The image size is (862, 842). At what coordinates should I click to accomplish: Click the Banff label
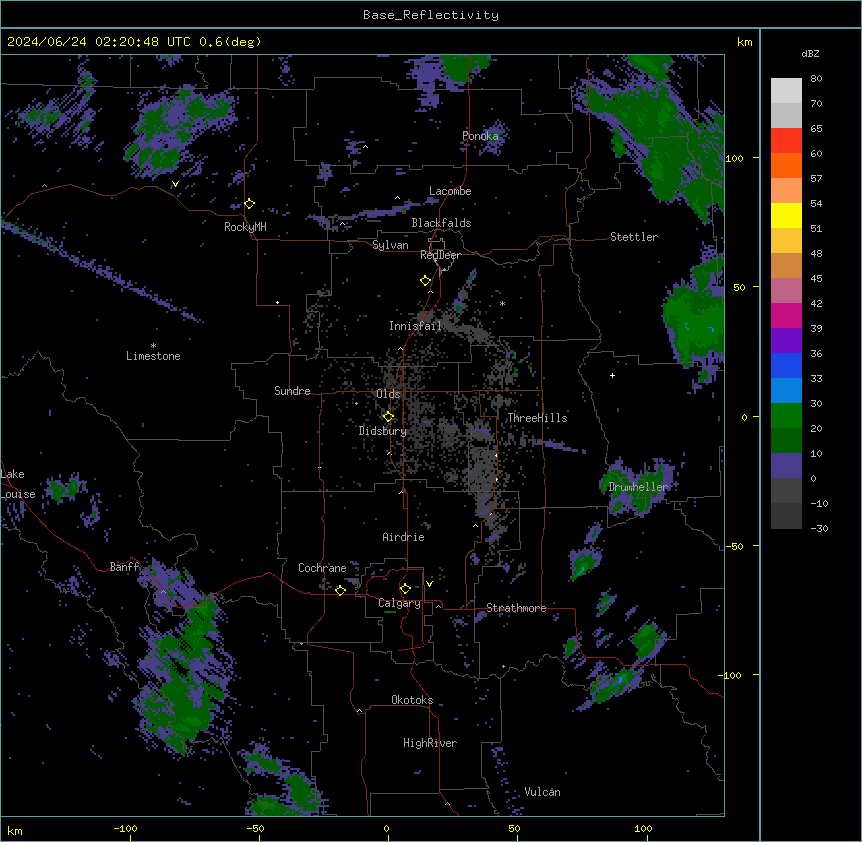coord(124,567)
